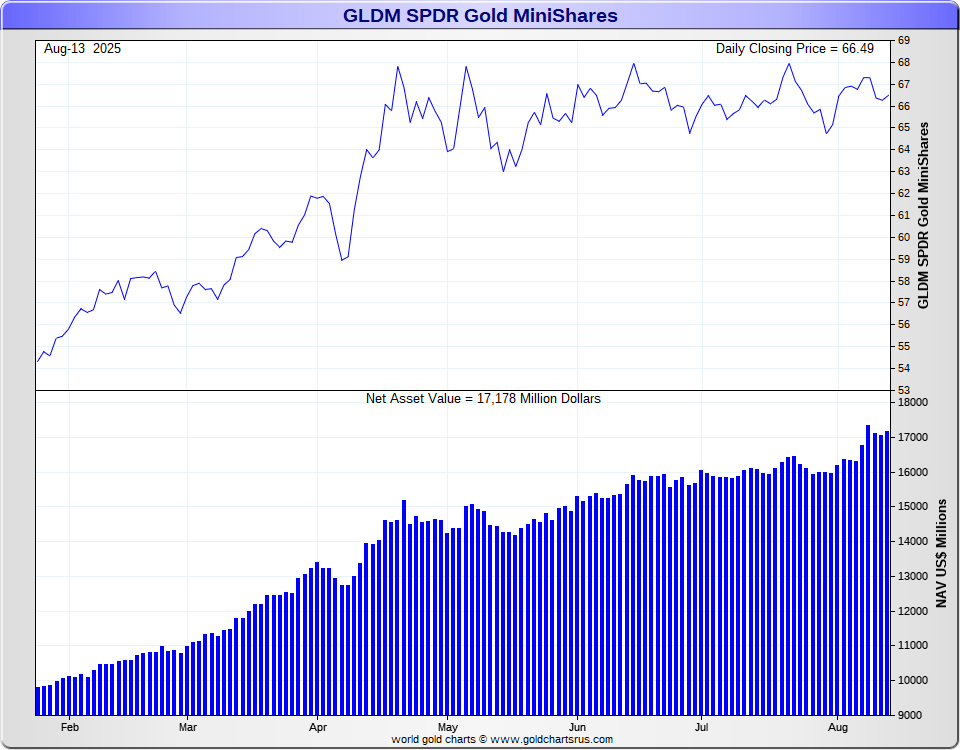The height and width of the screenshot is (750, 960).
Task: Select the 15000 tick on the NAV axis
Action: pyautogui.click(x=913, y=507)
